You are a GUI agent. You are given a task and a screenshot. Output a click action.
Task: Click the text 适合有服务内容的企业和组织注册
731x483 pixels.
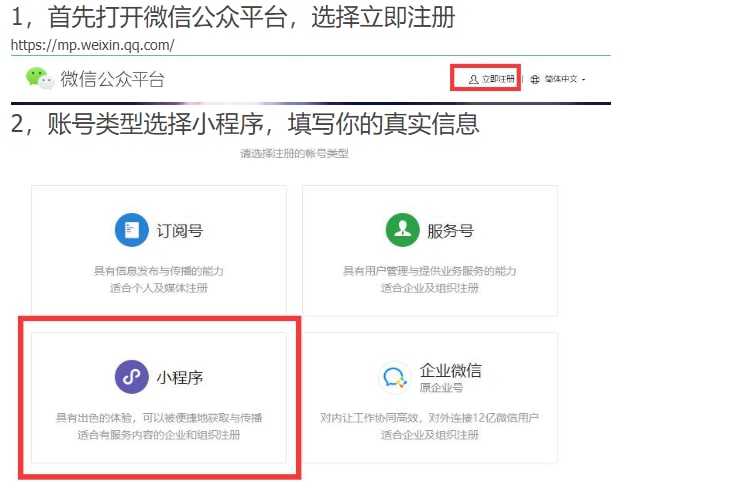pos(159,435)
